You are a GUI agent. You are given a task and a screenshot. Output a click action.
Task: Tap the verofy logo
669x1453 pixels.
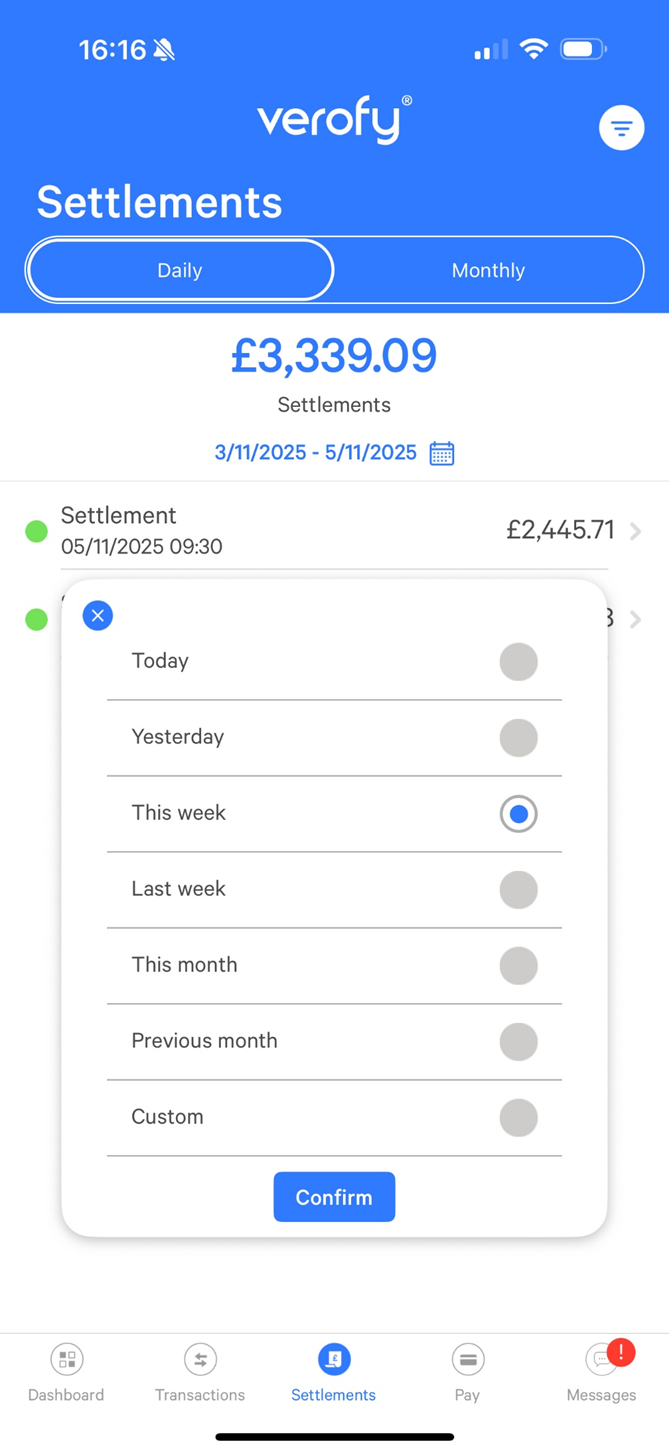point(334,121)
